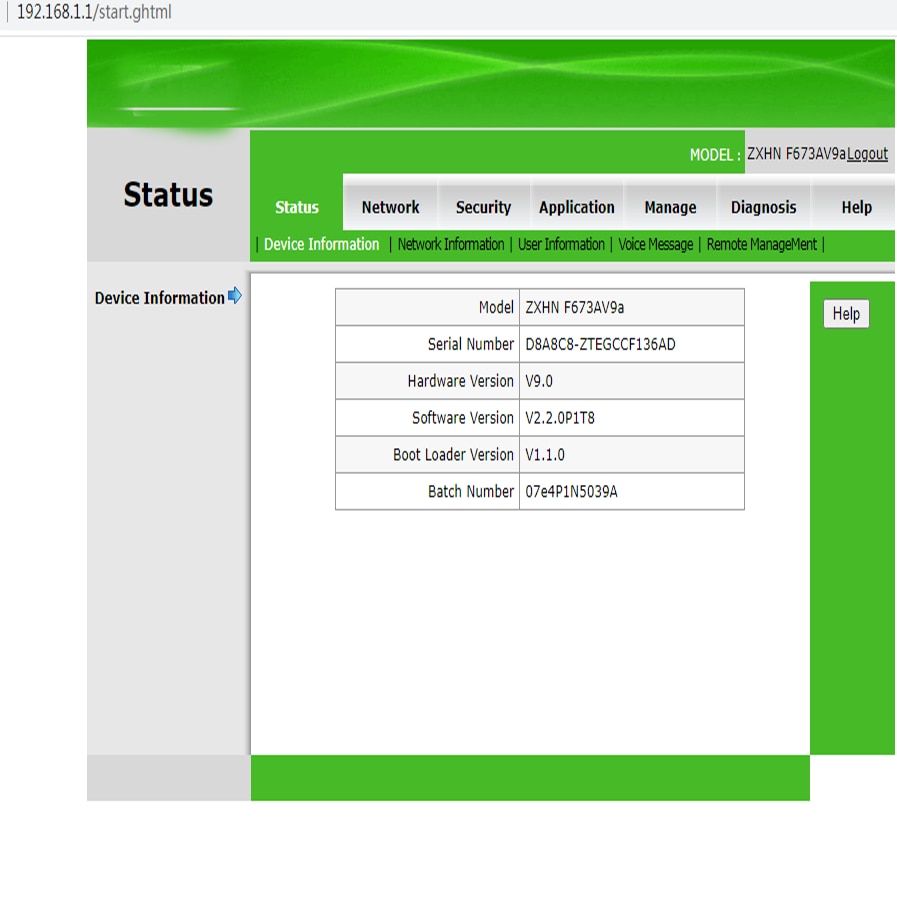This screenshot has height=897, width=897.
Task: Click the Software Version value V2.2.0P1T8
Action: pyautogui.click(x=560, y=418)
